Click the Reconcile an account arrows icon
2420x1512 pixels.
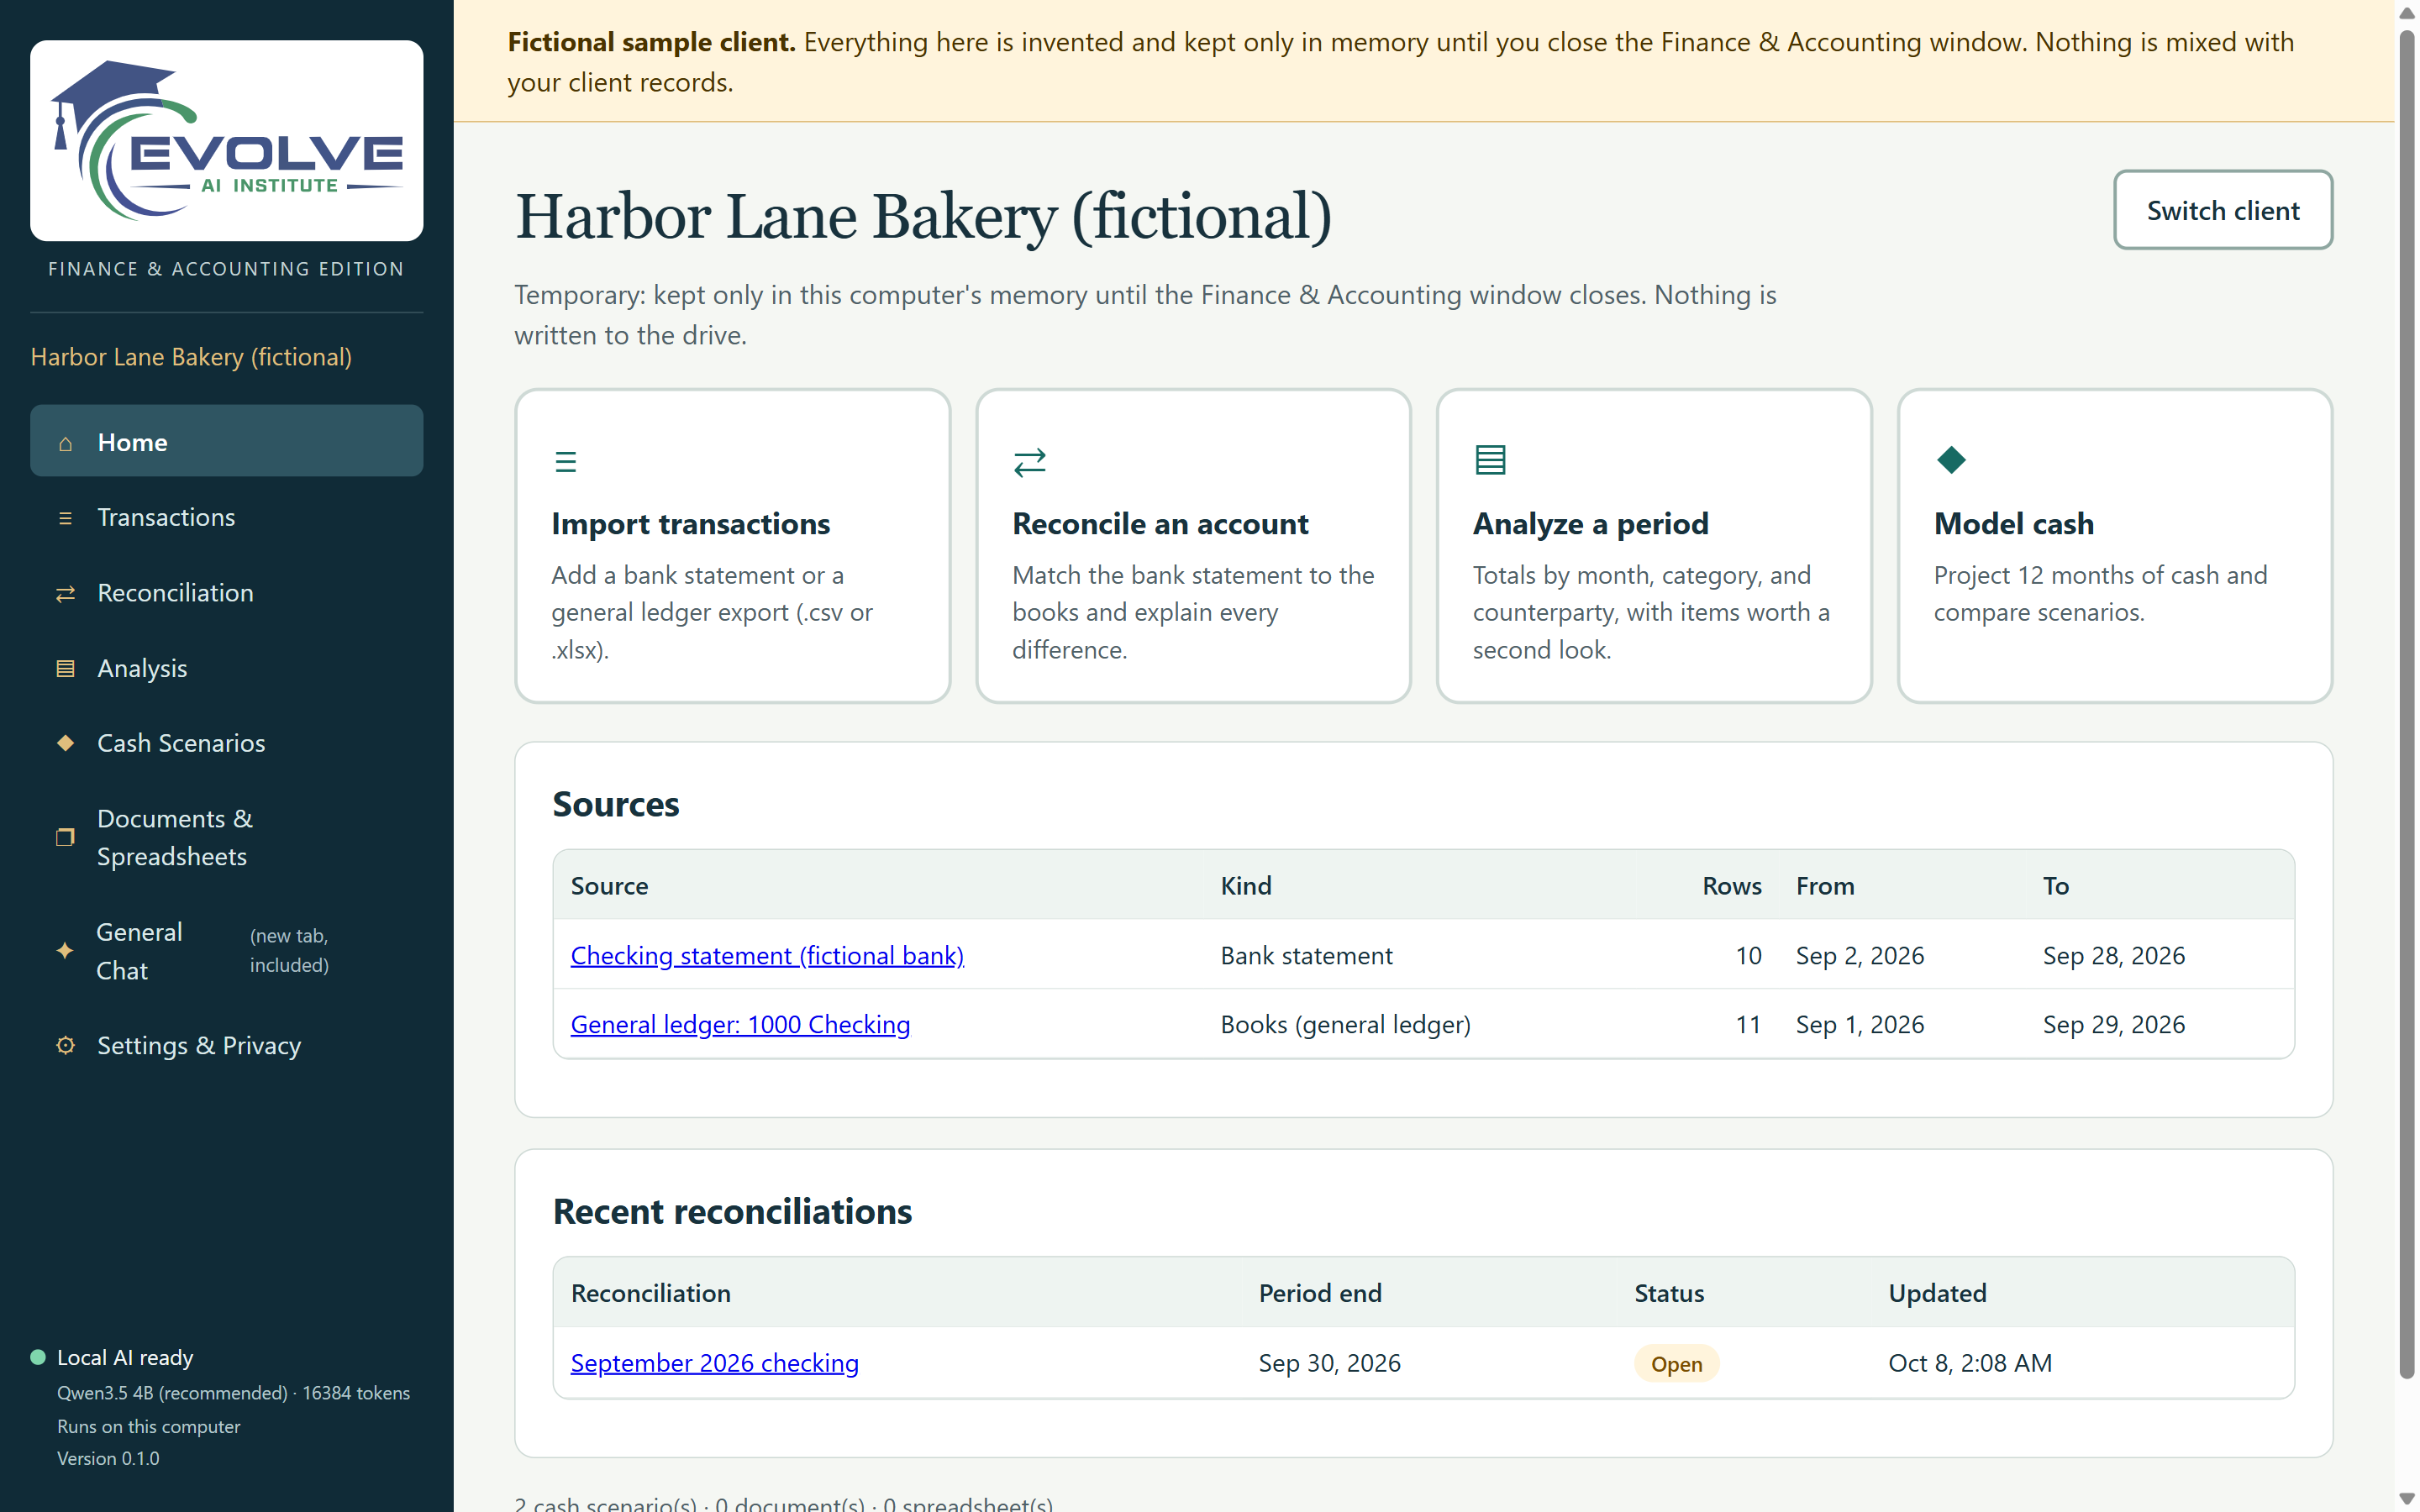click(x=1029, y=461)
